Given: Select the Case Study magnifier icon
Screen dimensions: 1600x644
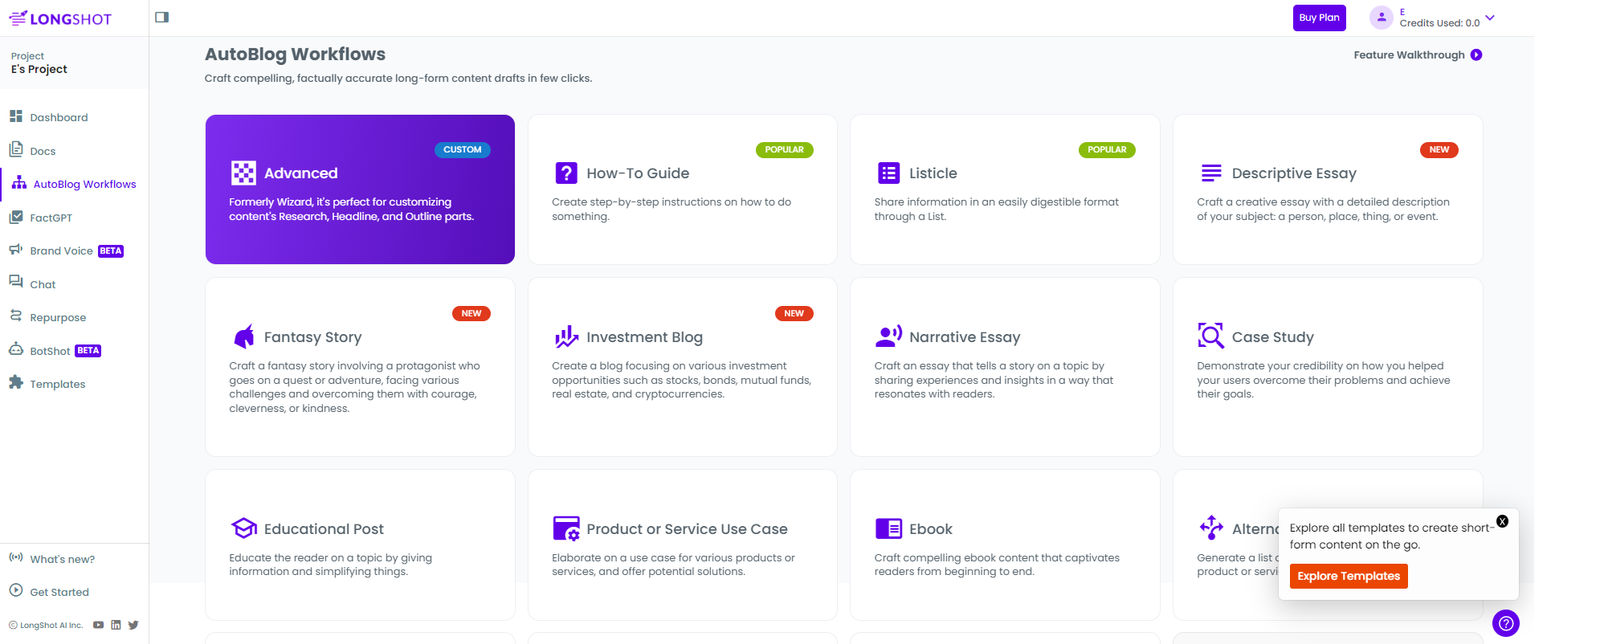Looking at the screenshot, I should coord(1210,336).
